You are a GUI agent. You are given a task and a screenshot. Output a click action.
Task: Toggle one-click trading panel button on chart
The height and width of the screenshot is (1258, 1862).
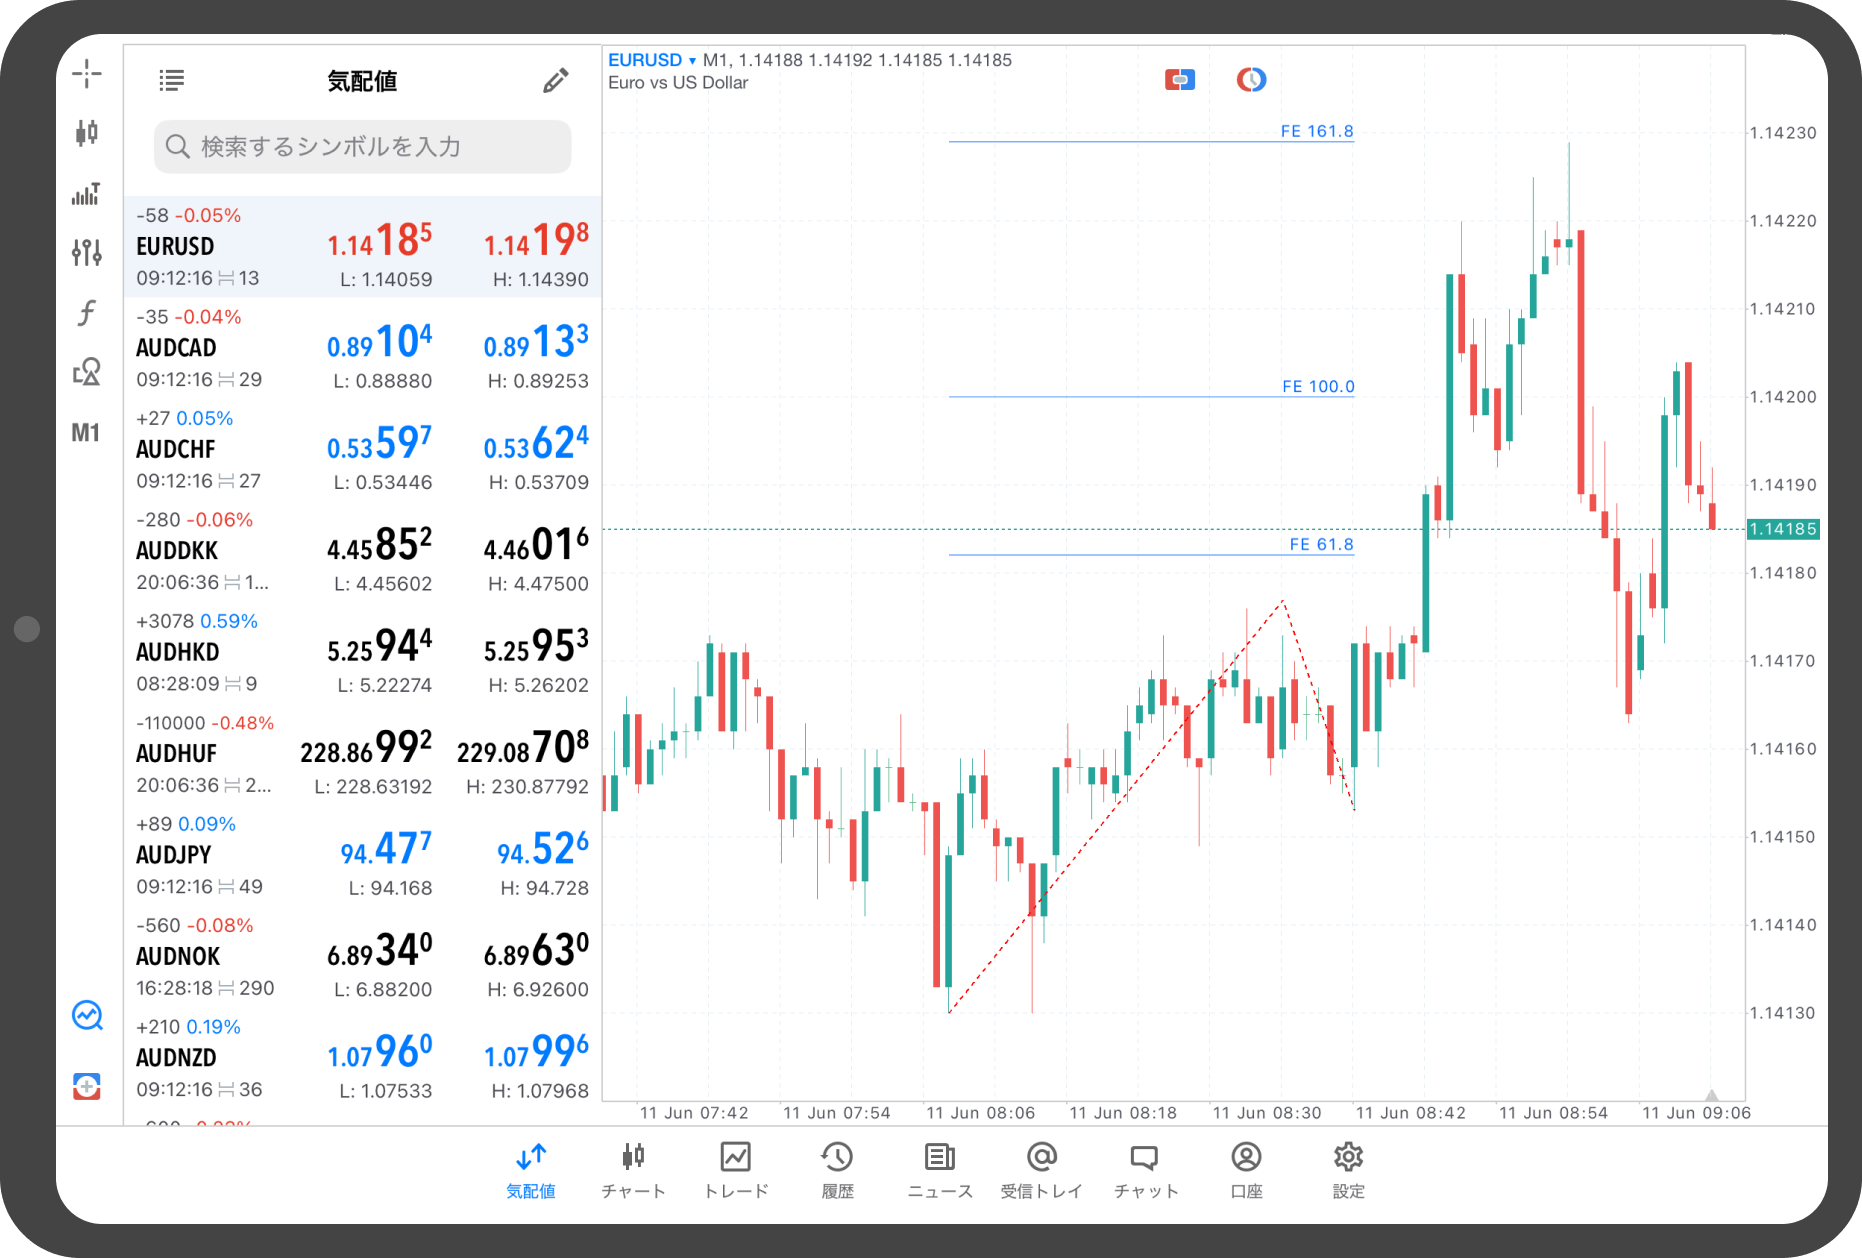click(1180, 80)
